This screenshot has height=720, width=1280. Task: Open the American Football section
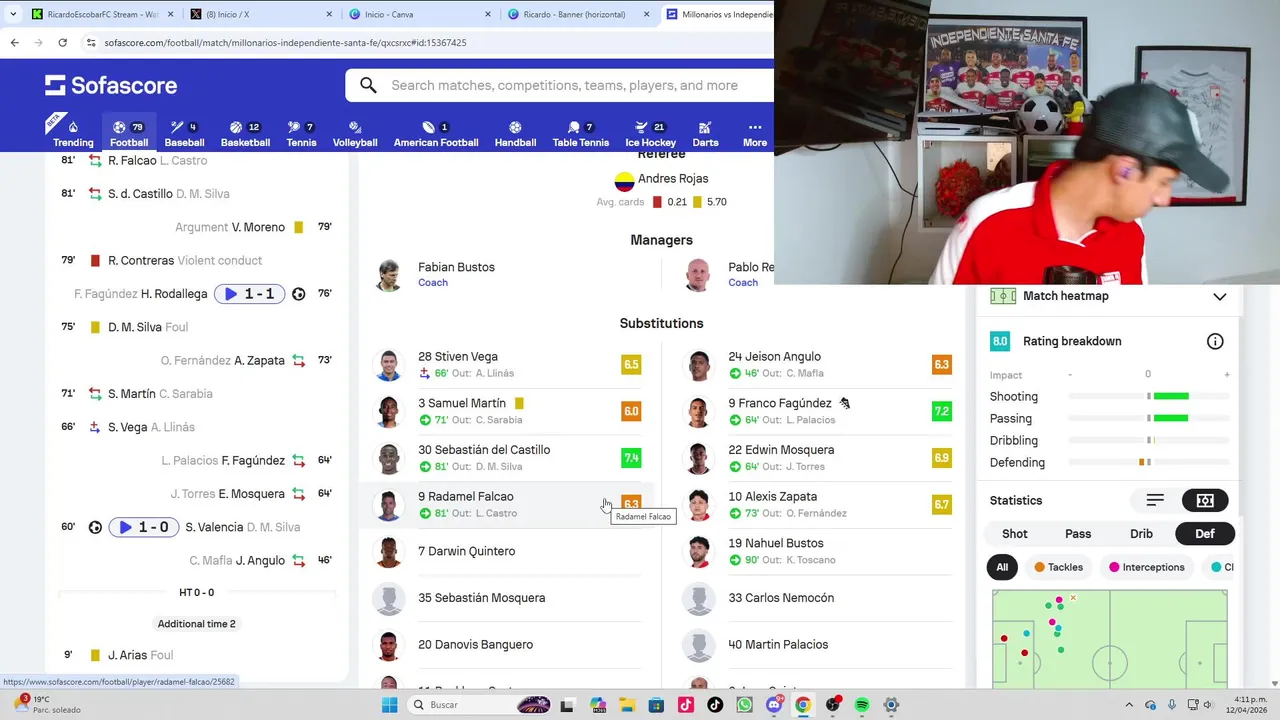pos(436,134)
